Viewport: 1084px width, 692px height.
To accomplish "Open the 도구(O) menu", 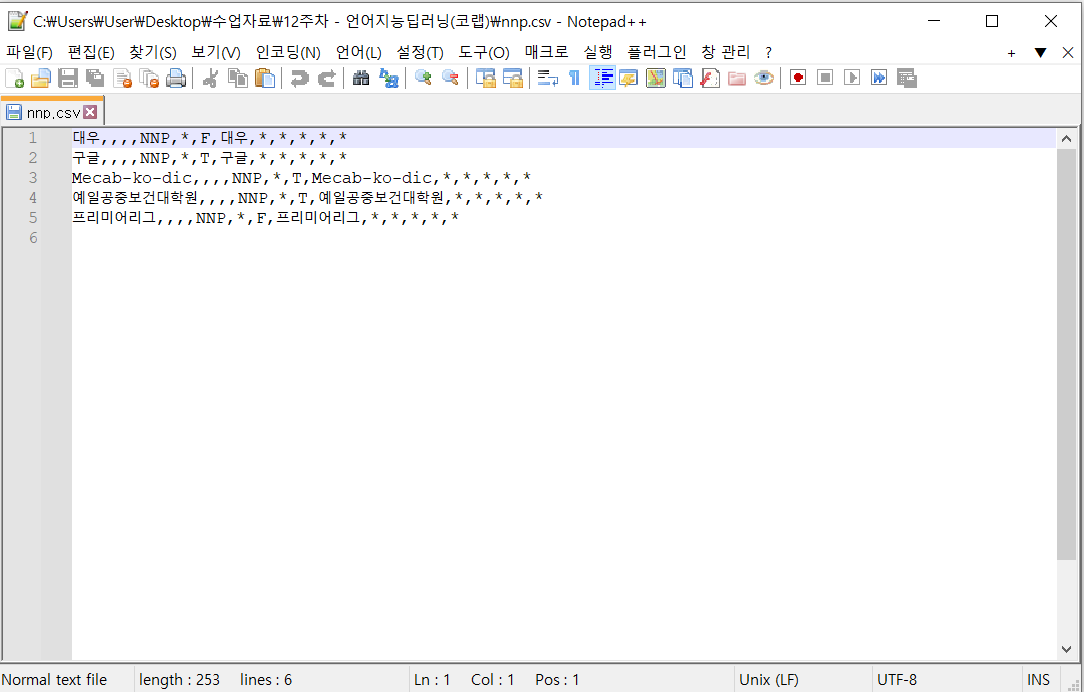I will (x=484, y=53).
